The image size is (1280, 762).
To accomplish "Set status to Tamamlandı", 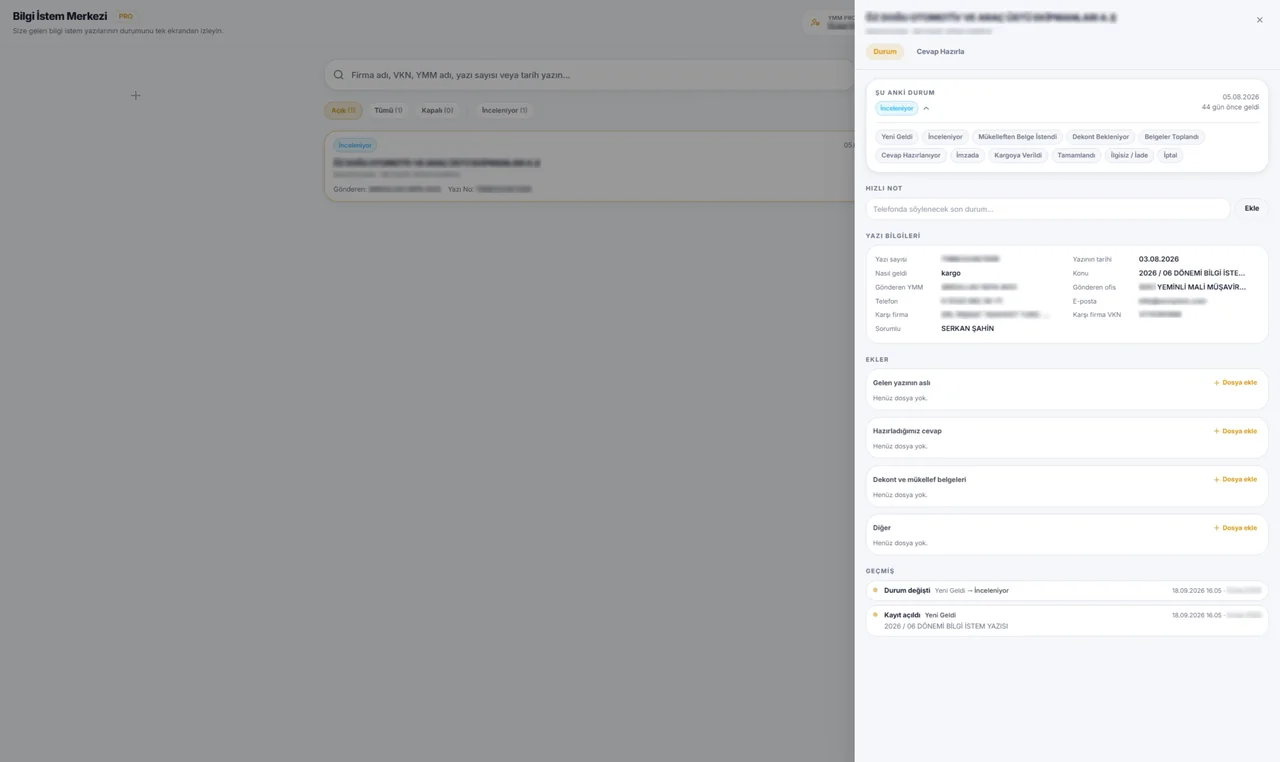I will (1076, 156).
